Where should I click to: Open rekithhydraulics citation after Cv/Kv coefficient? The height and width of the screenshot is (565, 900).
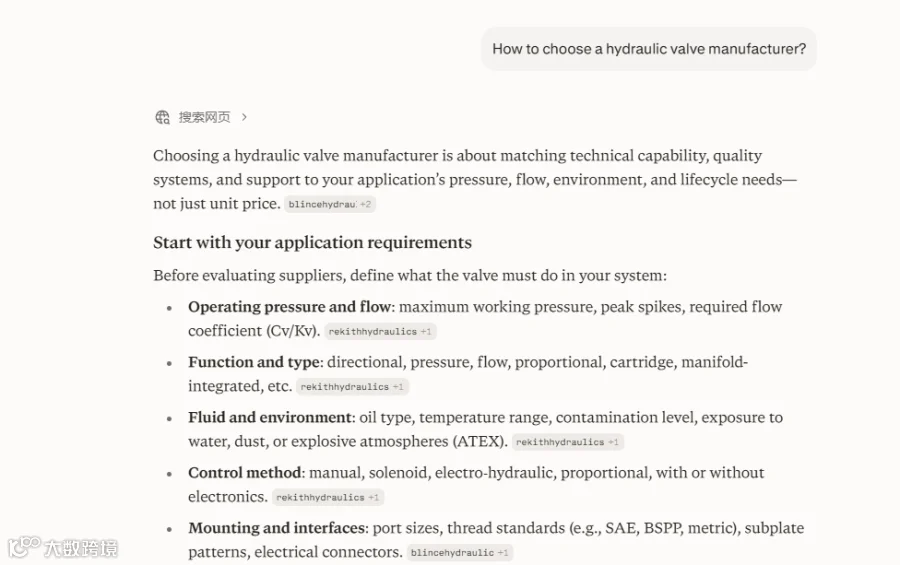point(380,331)
